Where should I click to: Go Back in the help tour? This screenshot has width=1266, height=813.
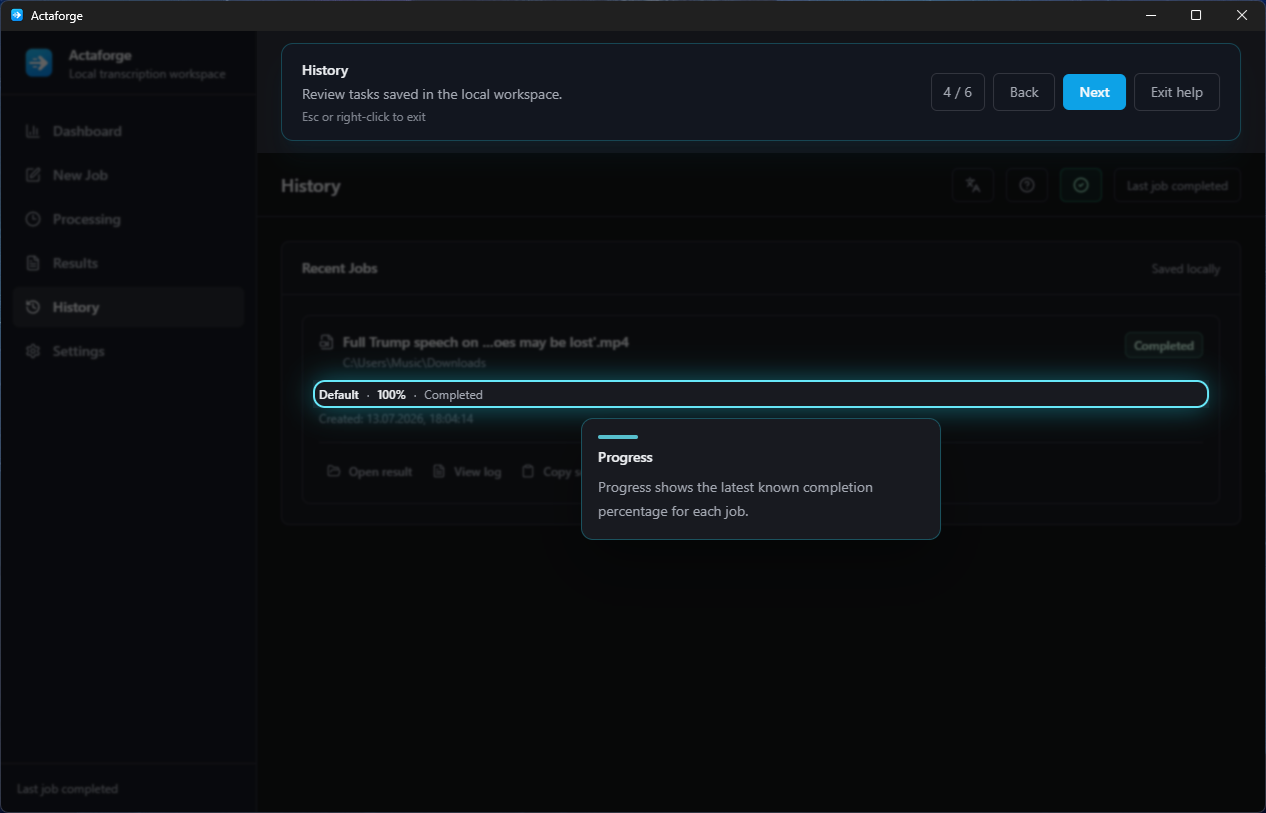tap(1024, 92)
